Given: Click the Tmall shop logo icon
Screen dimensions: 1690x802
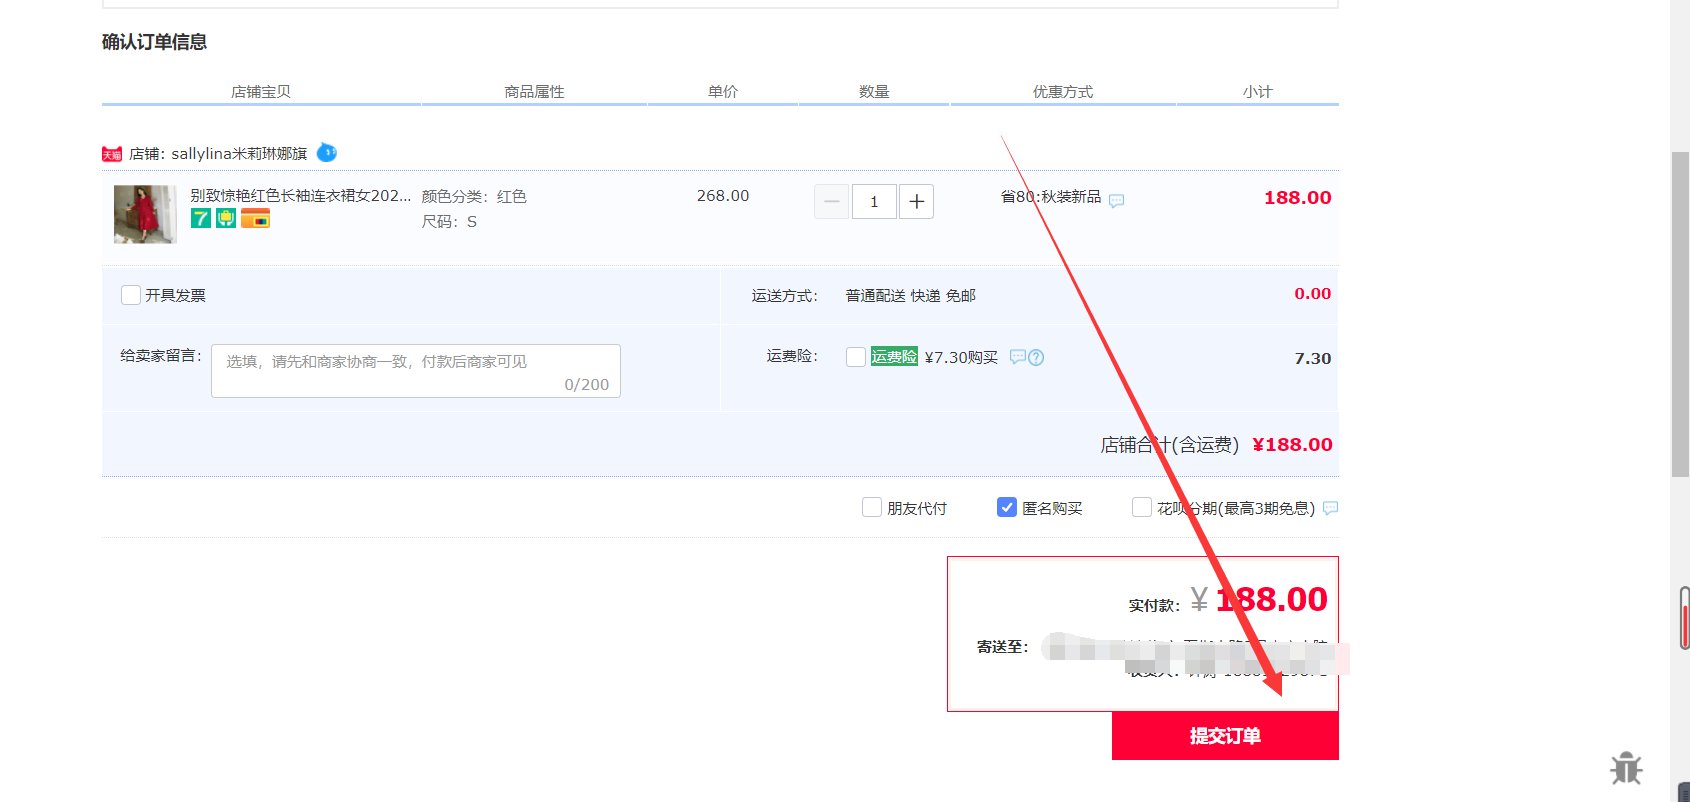Looking at the screenshot, I should [x=112, y=154].
